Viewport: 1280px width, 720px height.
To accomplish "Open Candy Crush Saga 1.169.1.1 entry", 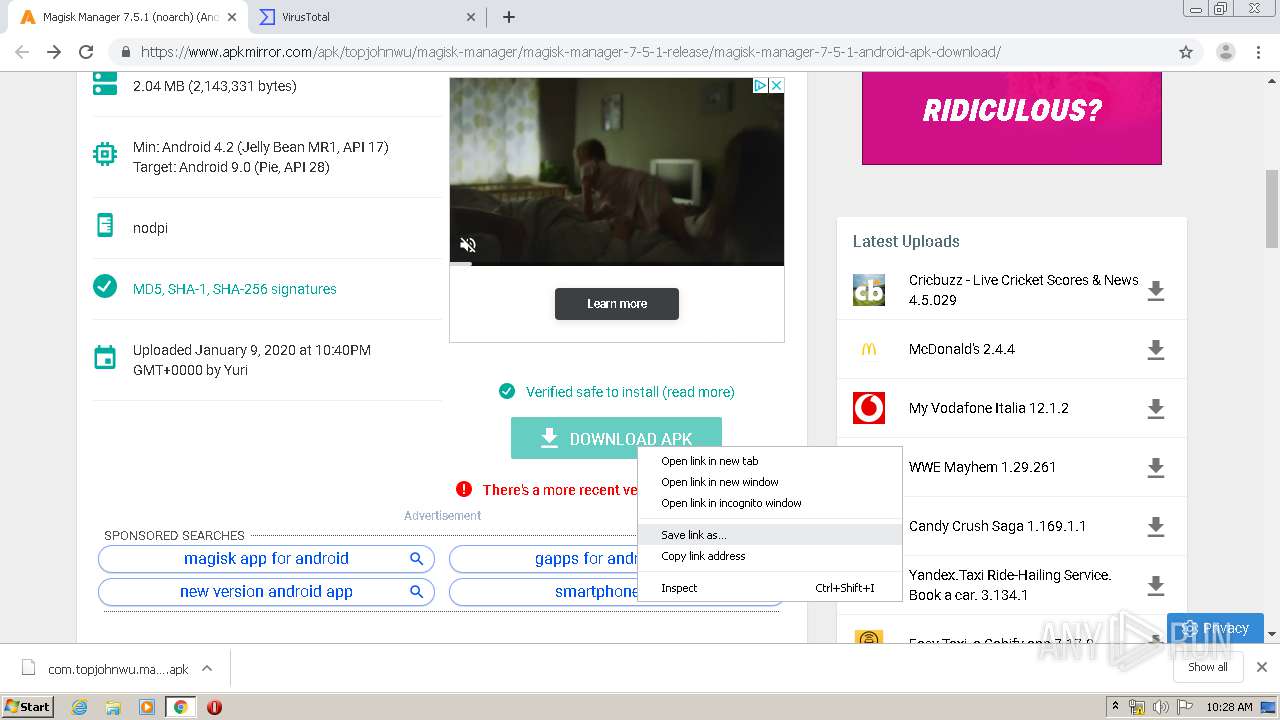I will pyautogui.click(x=997, y=526).
